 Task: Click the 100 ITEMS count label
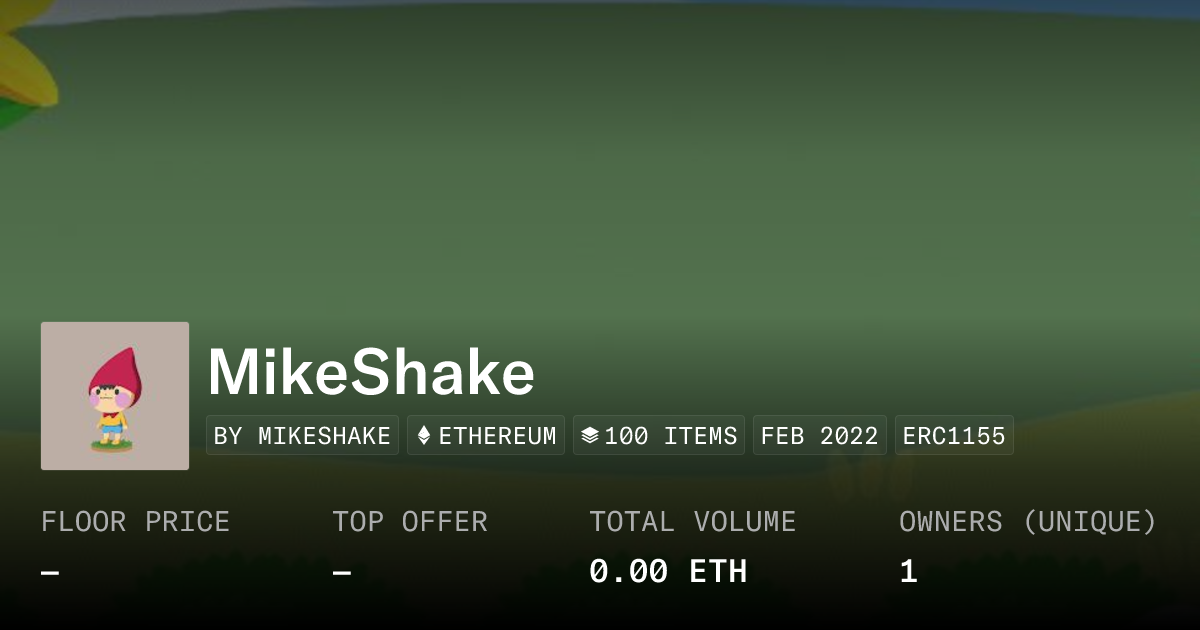tap(670, 436)
